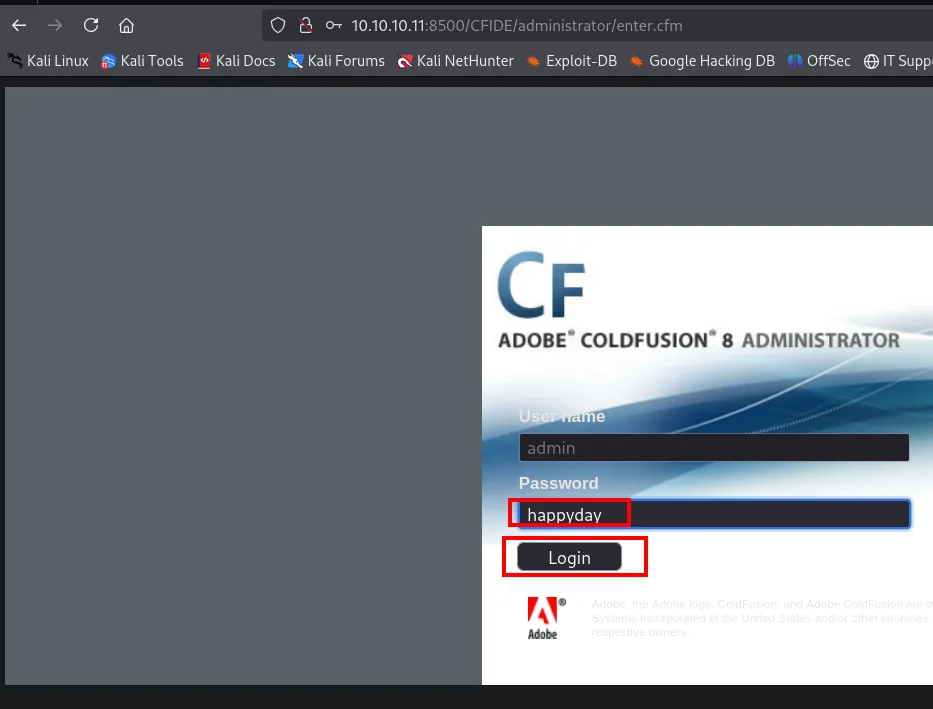Click the User name label text
This screenshot has width=933, height=709.
562,416
